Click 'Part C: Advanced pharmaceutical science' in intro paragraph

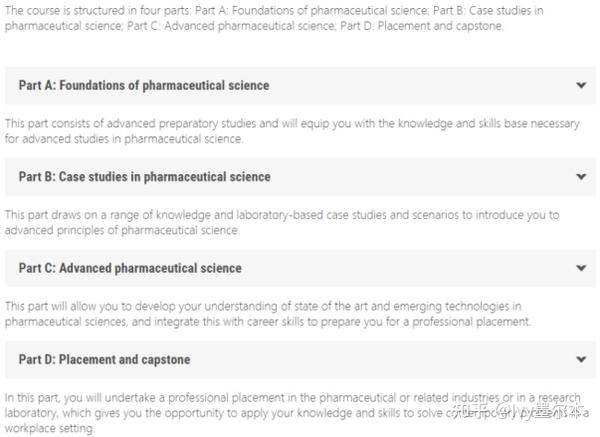point(232,26)
